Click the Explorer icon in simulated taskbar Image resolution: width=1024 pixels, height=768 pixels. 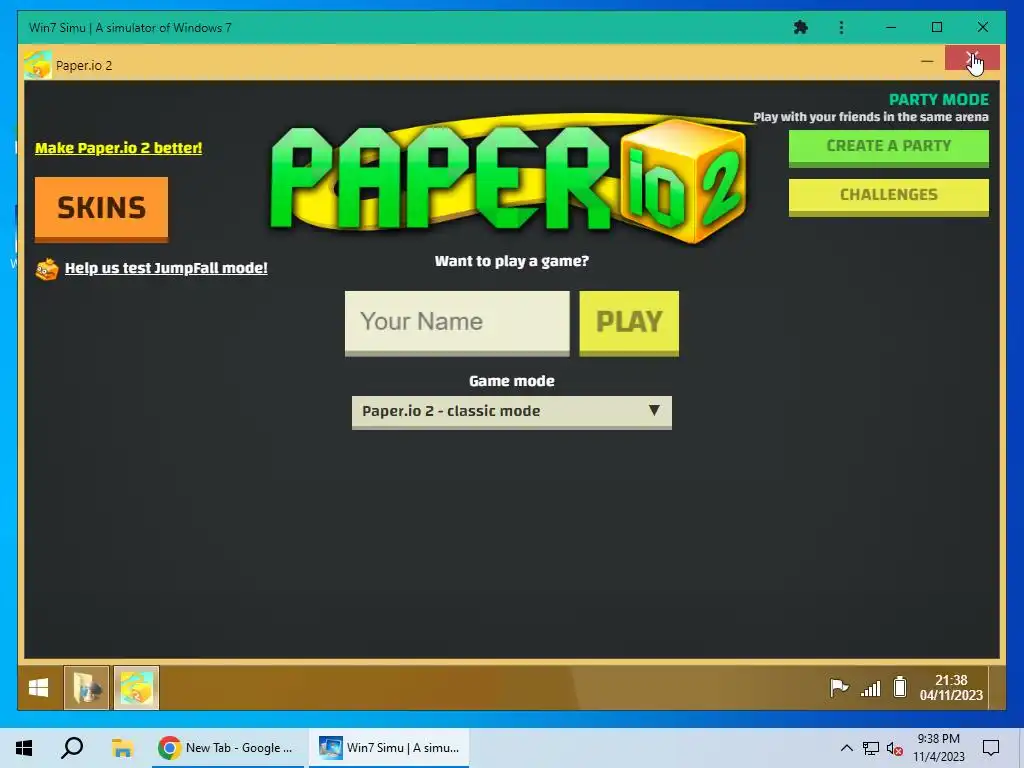[x=86, y=688]
